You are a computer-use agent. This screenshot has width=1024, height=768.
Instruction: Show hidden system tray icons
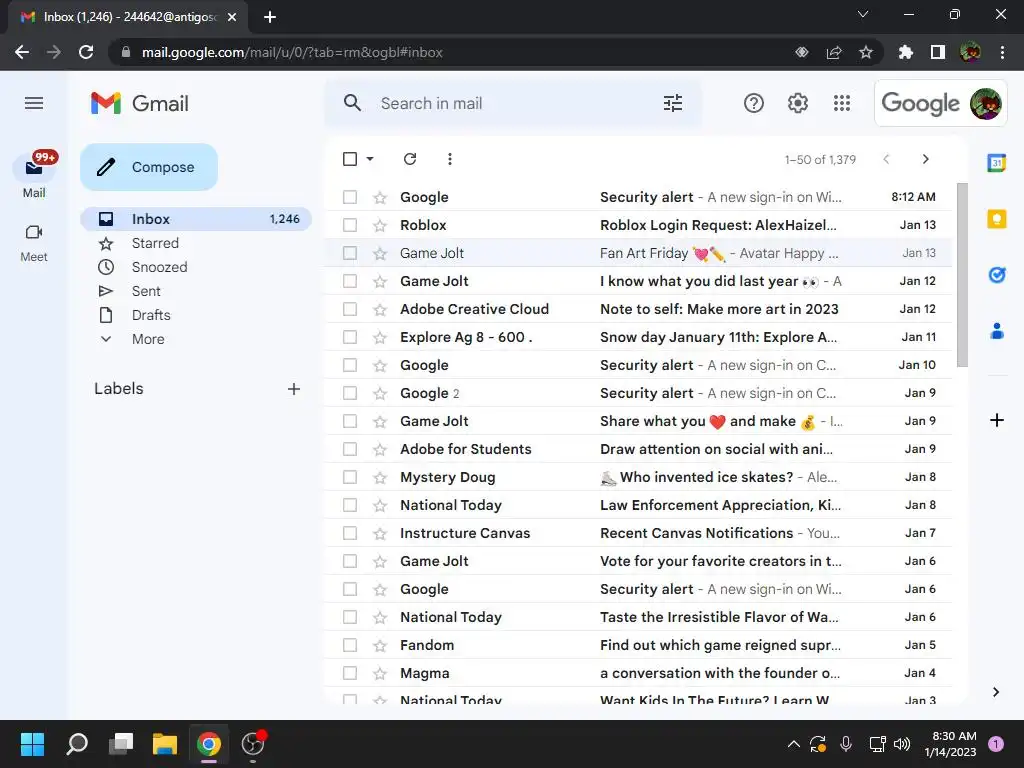coord(793,744)
